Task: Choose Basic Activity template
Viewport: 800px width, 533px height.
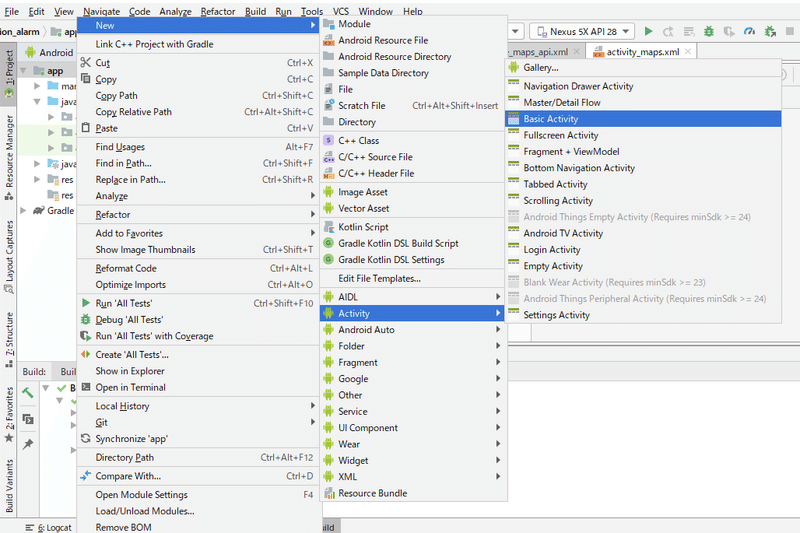Action: coord(643,119)
